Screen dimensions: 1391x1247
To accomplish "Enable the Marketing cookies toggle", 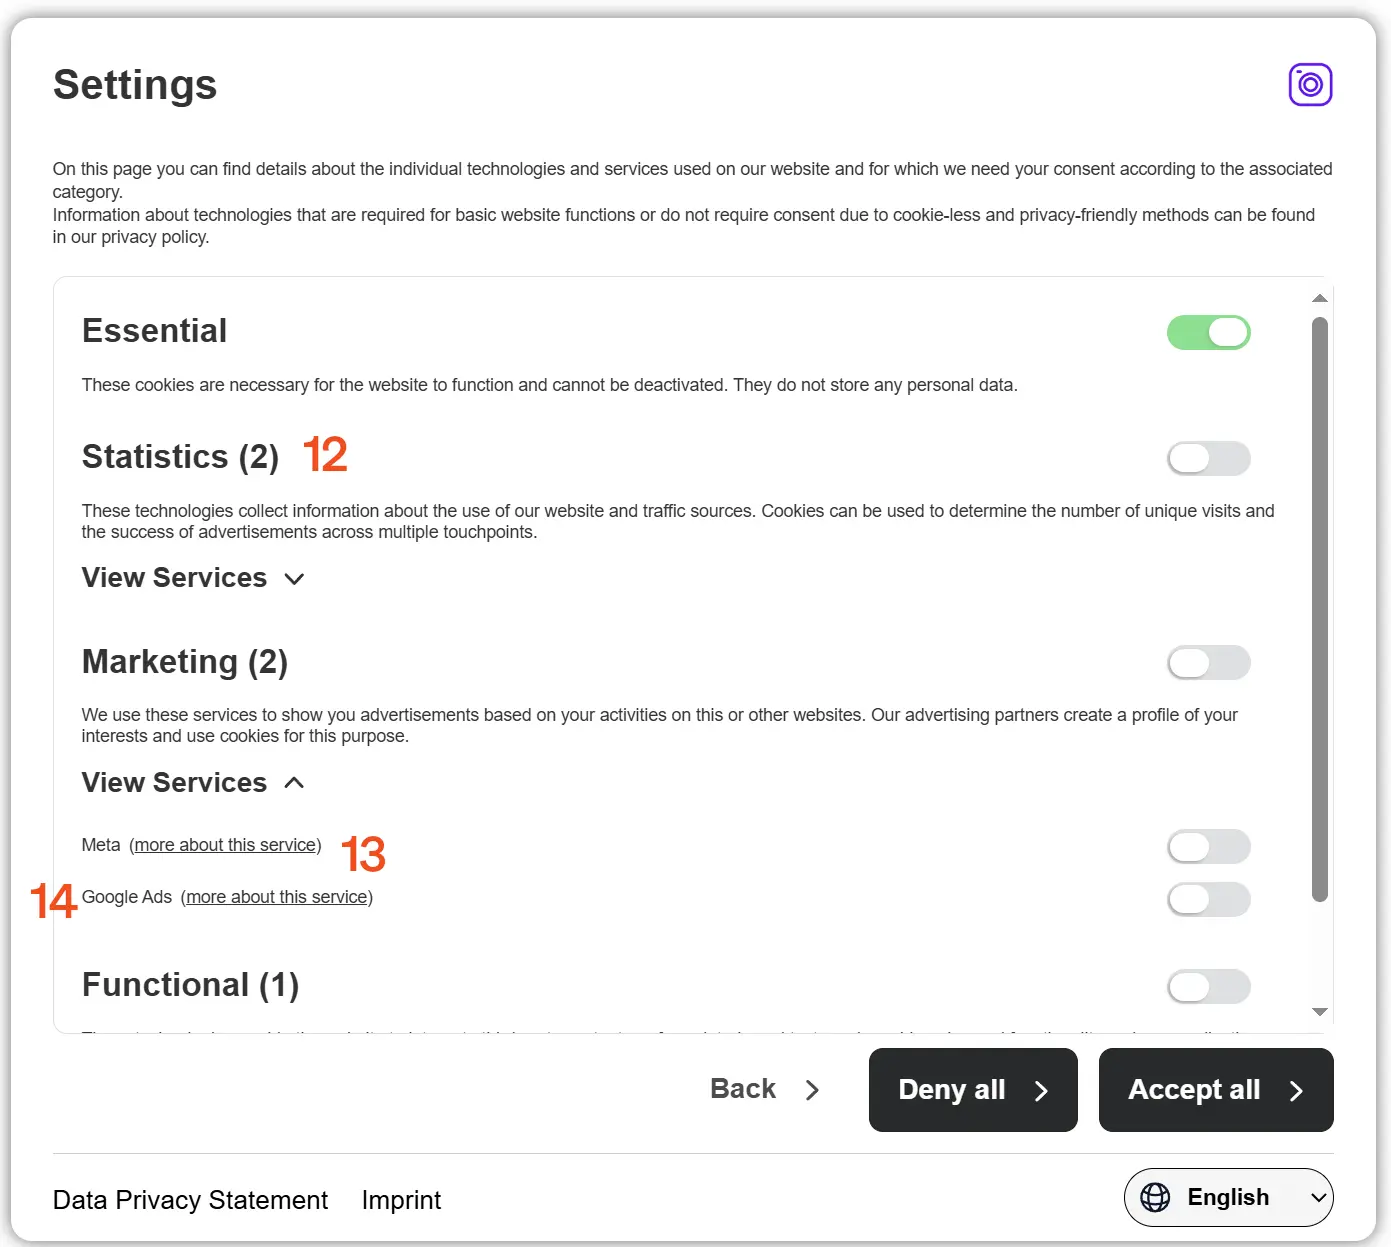I will pyautogui.click(x=1208, y=662).
